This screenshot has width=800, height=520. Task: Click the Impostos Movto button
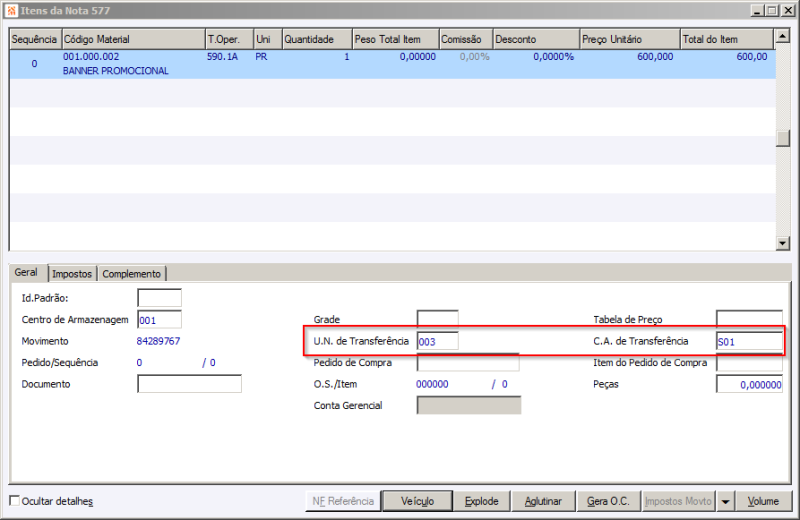679,501
